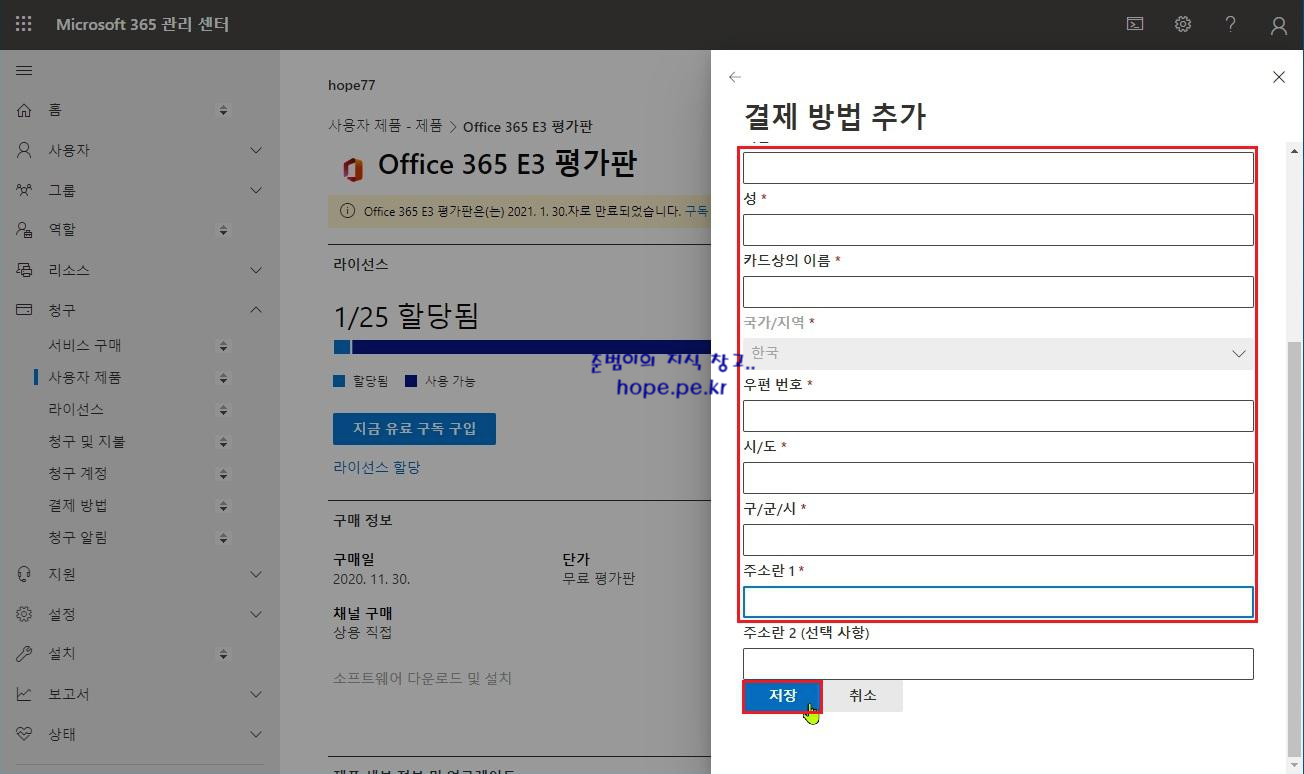Go back with the panel arrow
Viewport: 1304px width, 774px height.
735,77
